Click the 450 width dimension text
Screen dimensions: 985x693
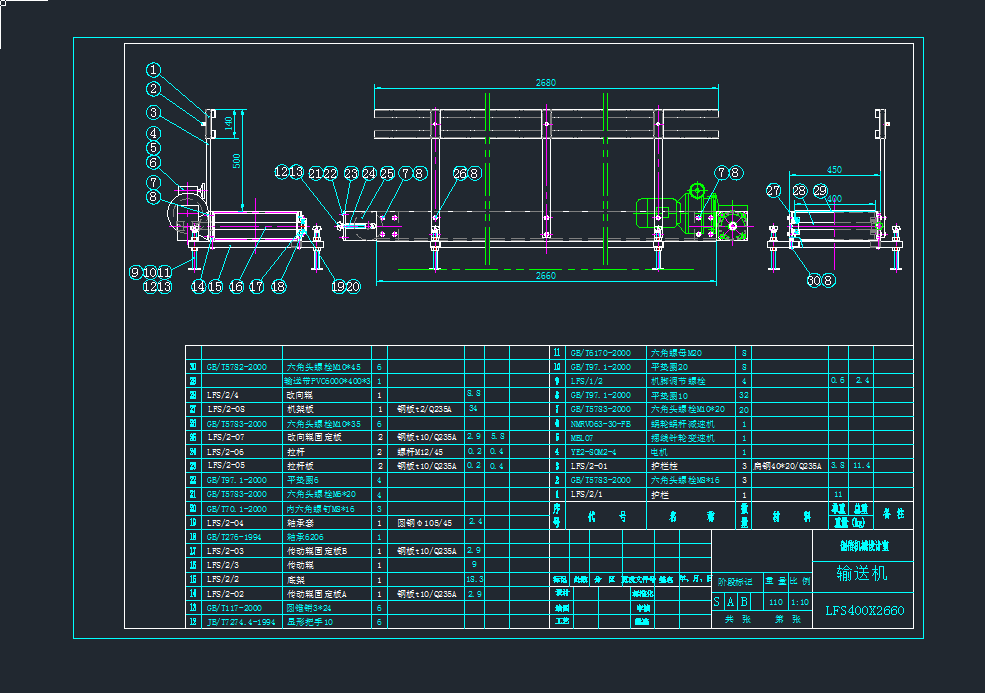tap(833, 169)
